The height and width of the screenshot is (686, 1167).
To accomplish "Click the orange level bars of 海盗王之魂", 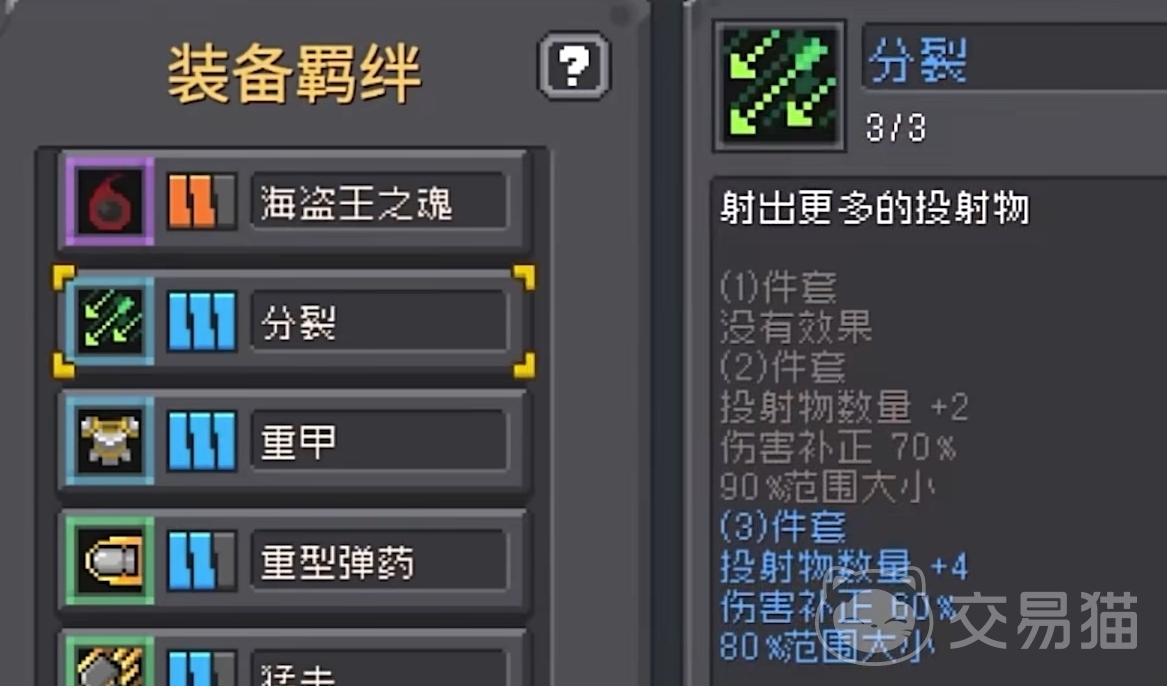I will pyautogui.click(x=202, y=202).
